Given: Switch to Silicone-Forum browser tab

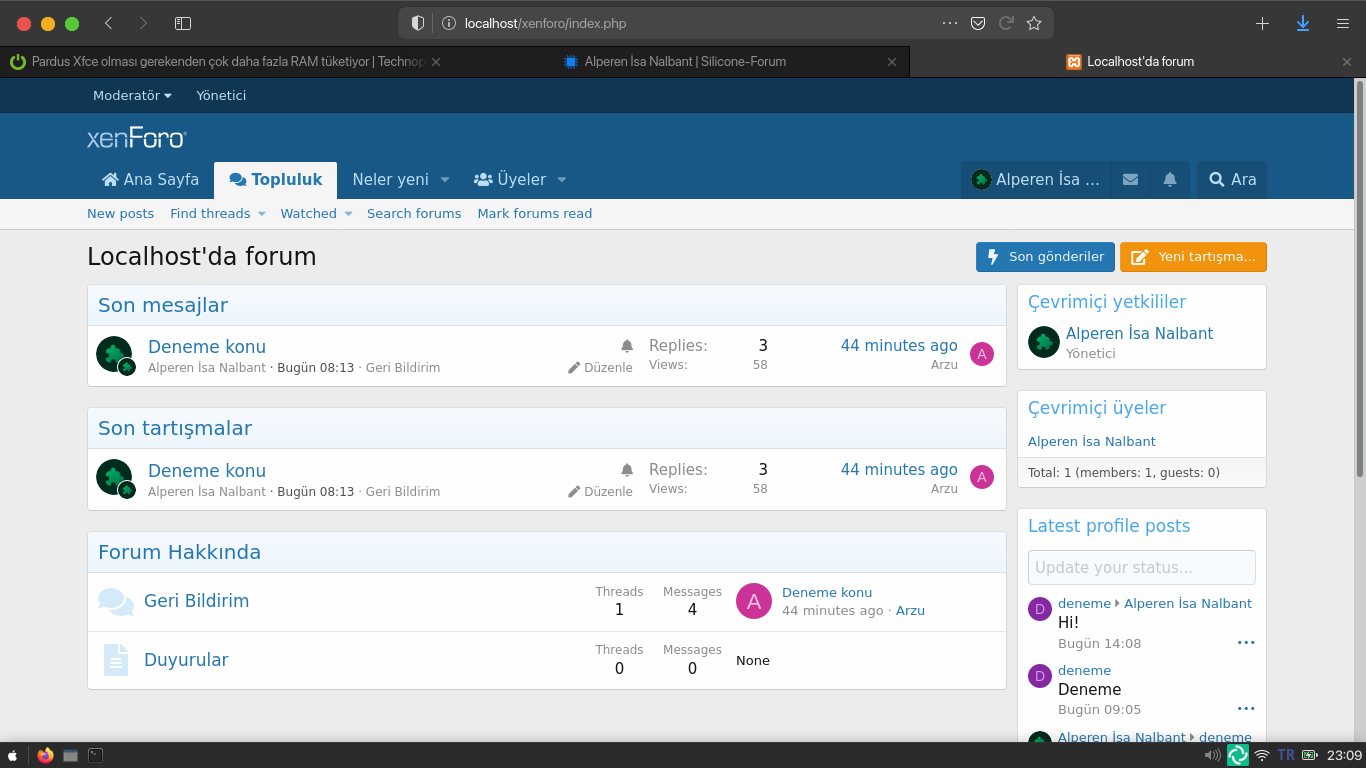Looking at the screenshot, I should click(684, 62).
